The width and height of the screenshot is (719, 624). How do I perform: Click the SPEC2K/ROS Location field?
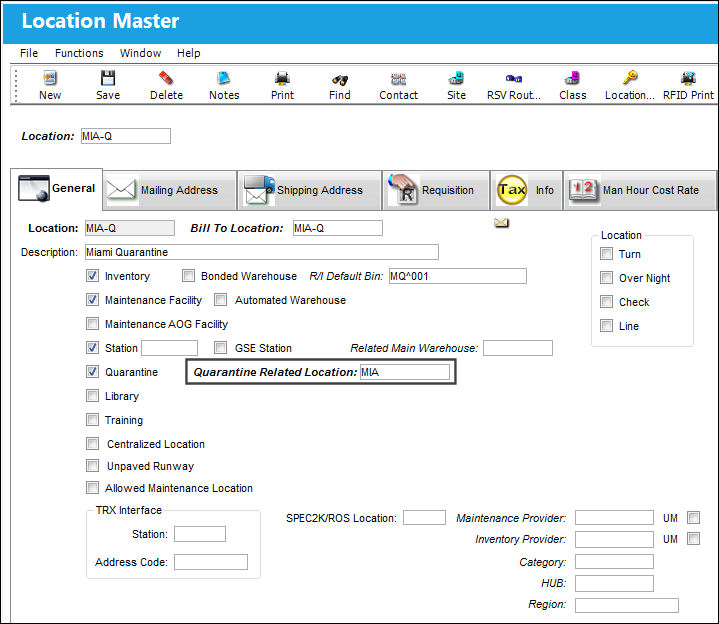(424, 518)
